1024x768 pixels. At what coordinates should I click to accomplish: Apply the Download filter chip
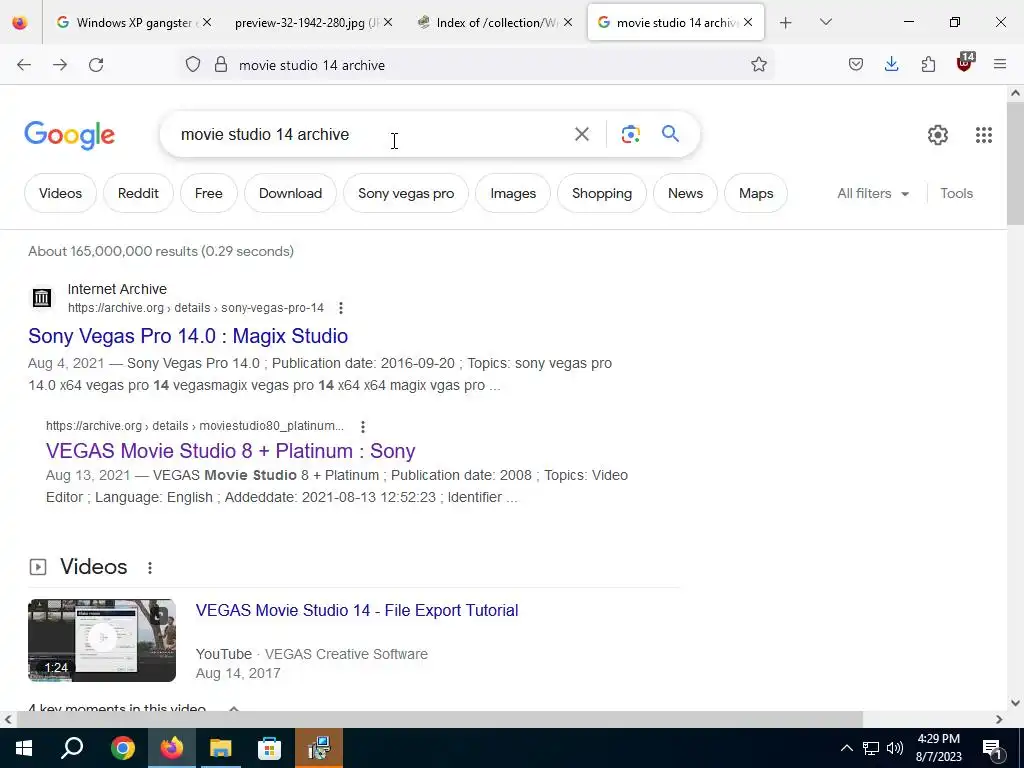[290, 193]
